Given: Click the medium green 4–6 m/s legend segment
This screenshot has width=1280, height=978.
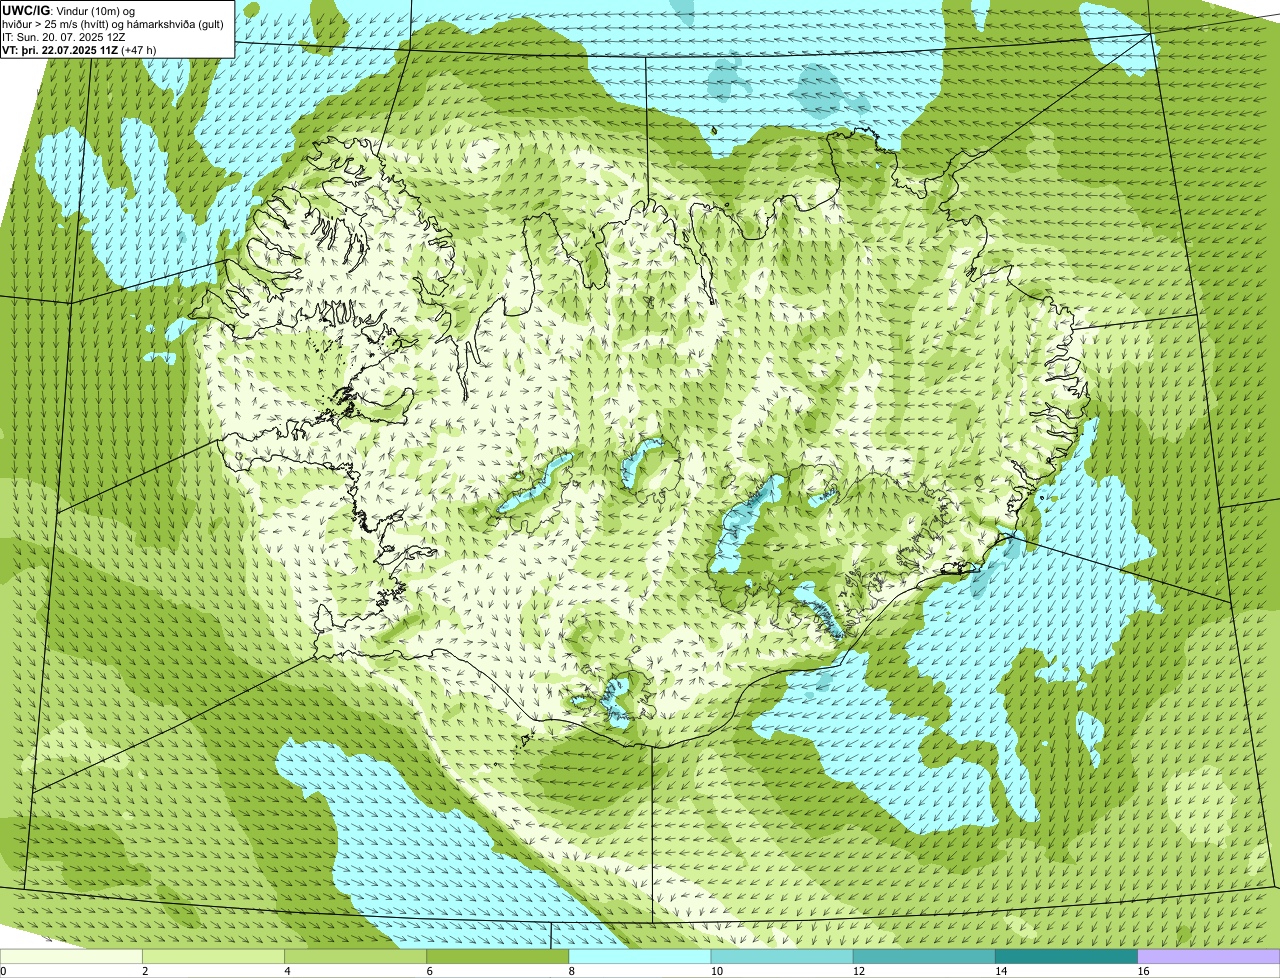Looking at the screenshot, I should tap(356, 956).
